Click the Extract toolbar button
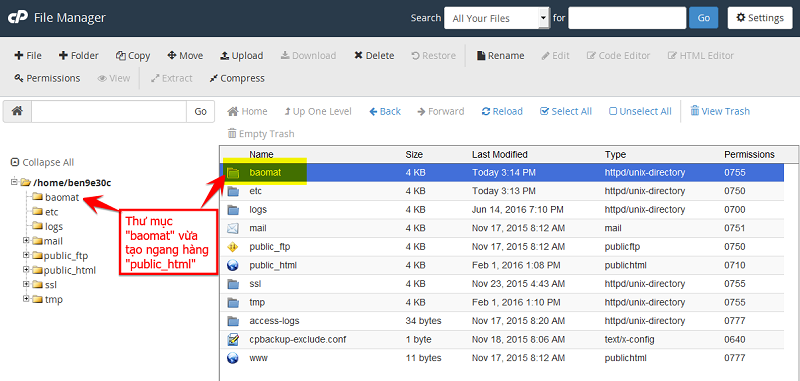The width and height of the screenshot is (800, 381). click(171, 78)
